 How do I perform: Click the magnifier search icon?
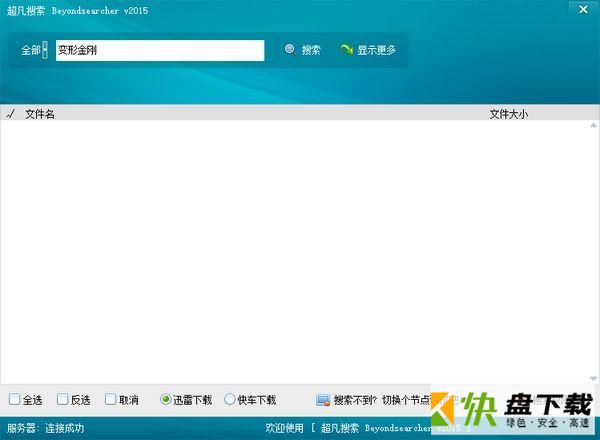[x=290, y=49]
